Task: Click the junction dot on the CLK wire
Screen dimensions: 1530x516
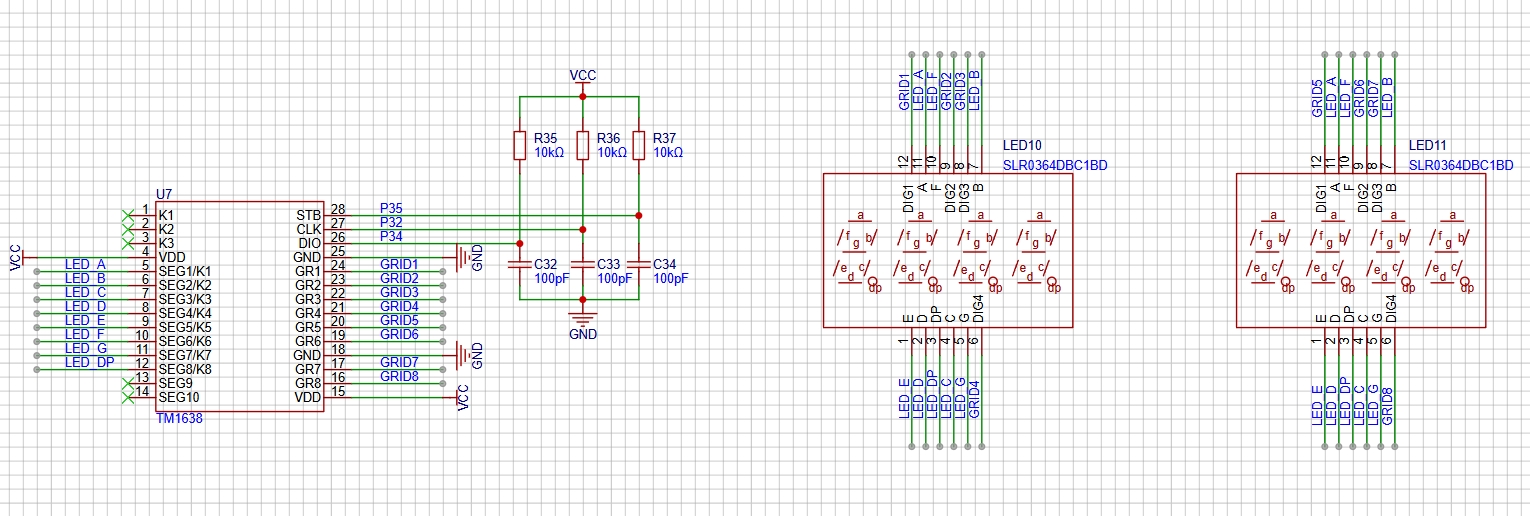Action: coord(582,229)
